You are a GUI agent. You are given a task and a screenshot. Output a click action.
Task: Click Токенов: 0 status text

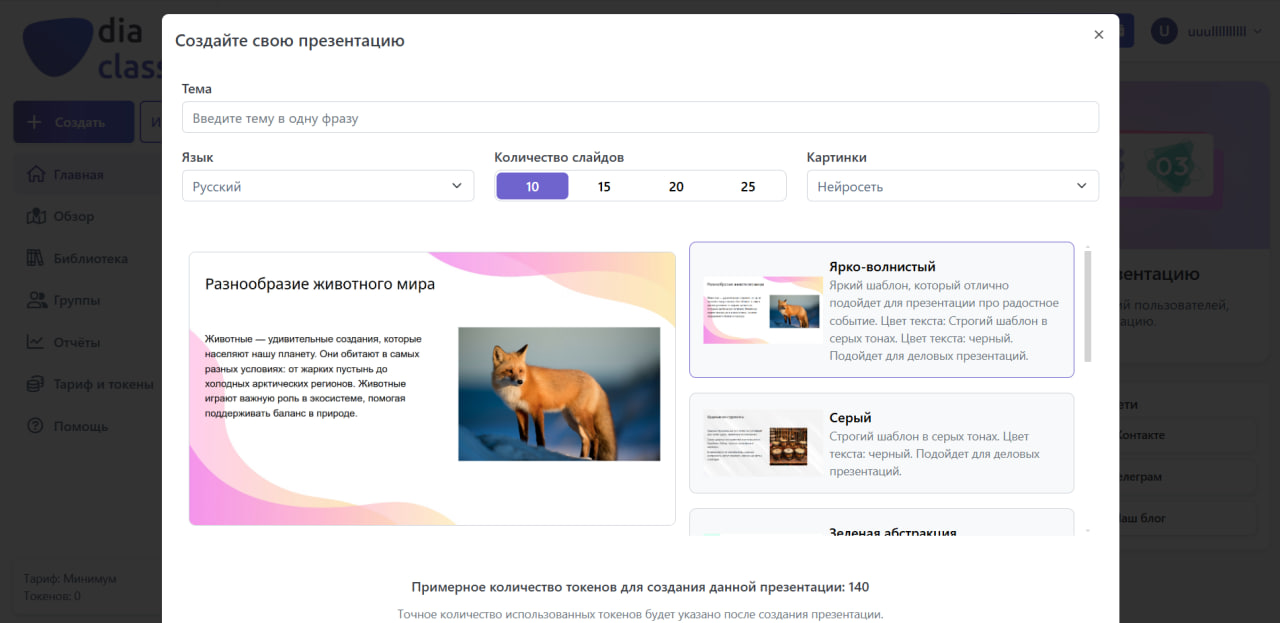(53, 596)
